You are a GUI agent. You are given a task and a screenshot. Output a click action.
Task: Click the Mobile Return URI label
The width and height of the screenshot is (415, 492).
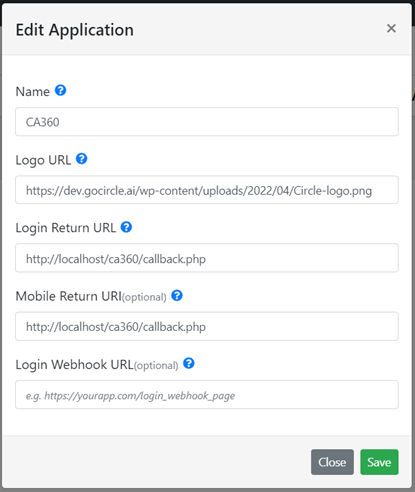[x=69, y=296]
